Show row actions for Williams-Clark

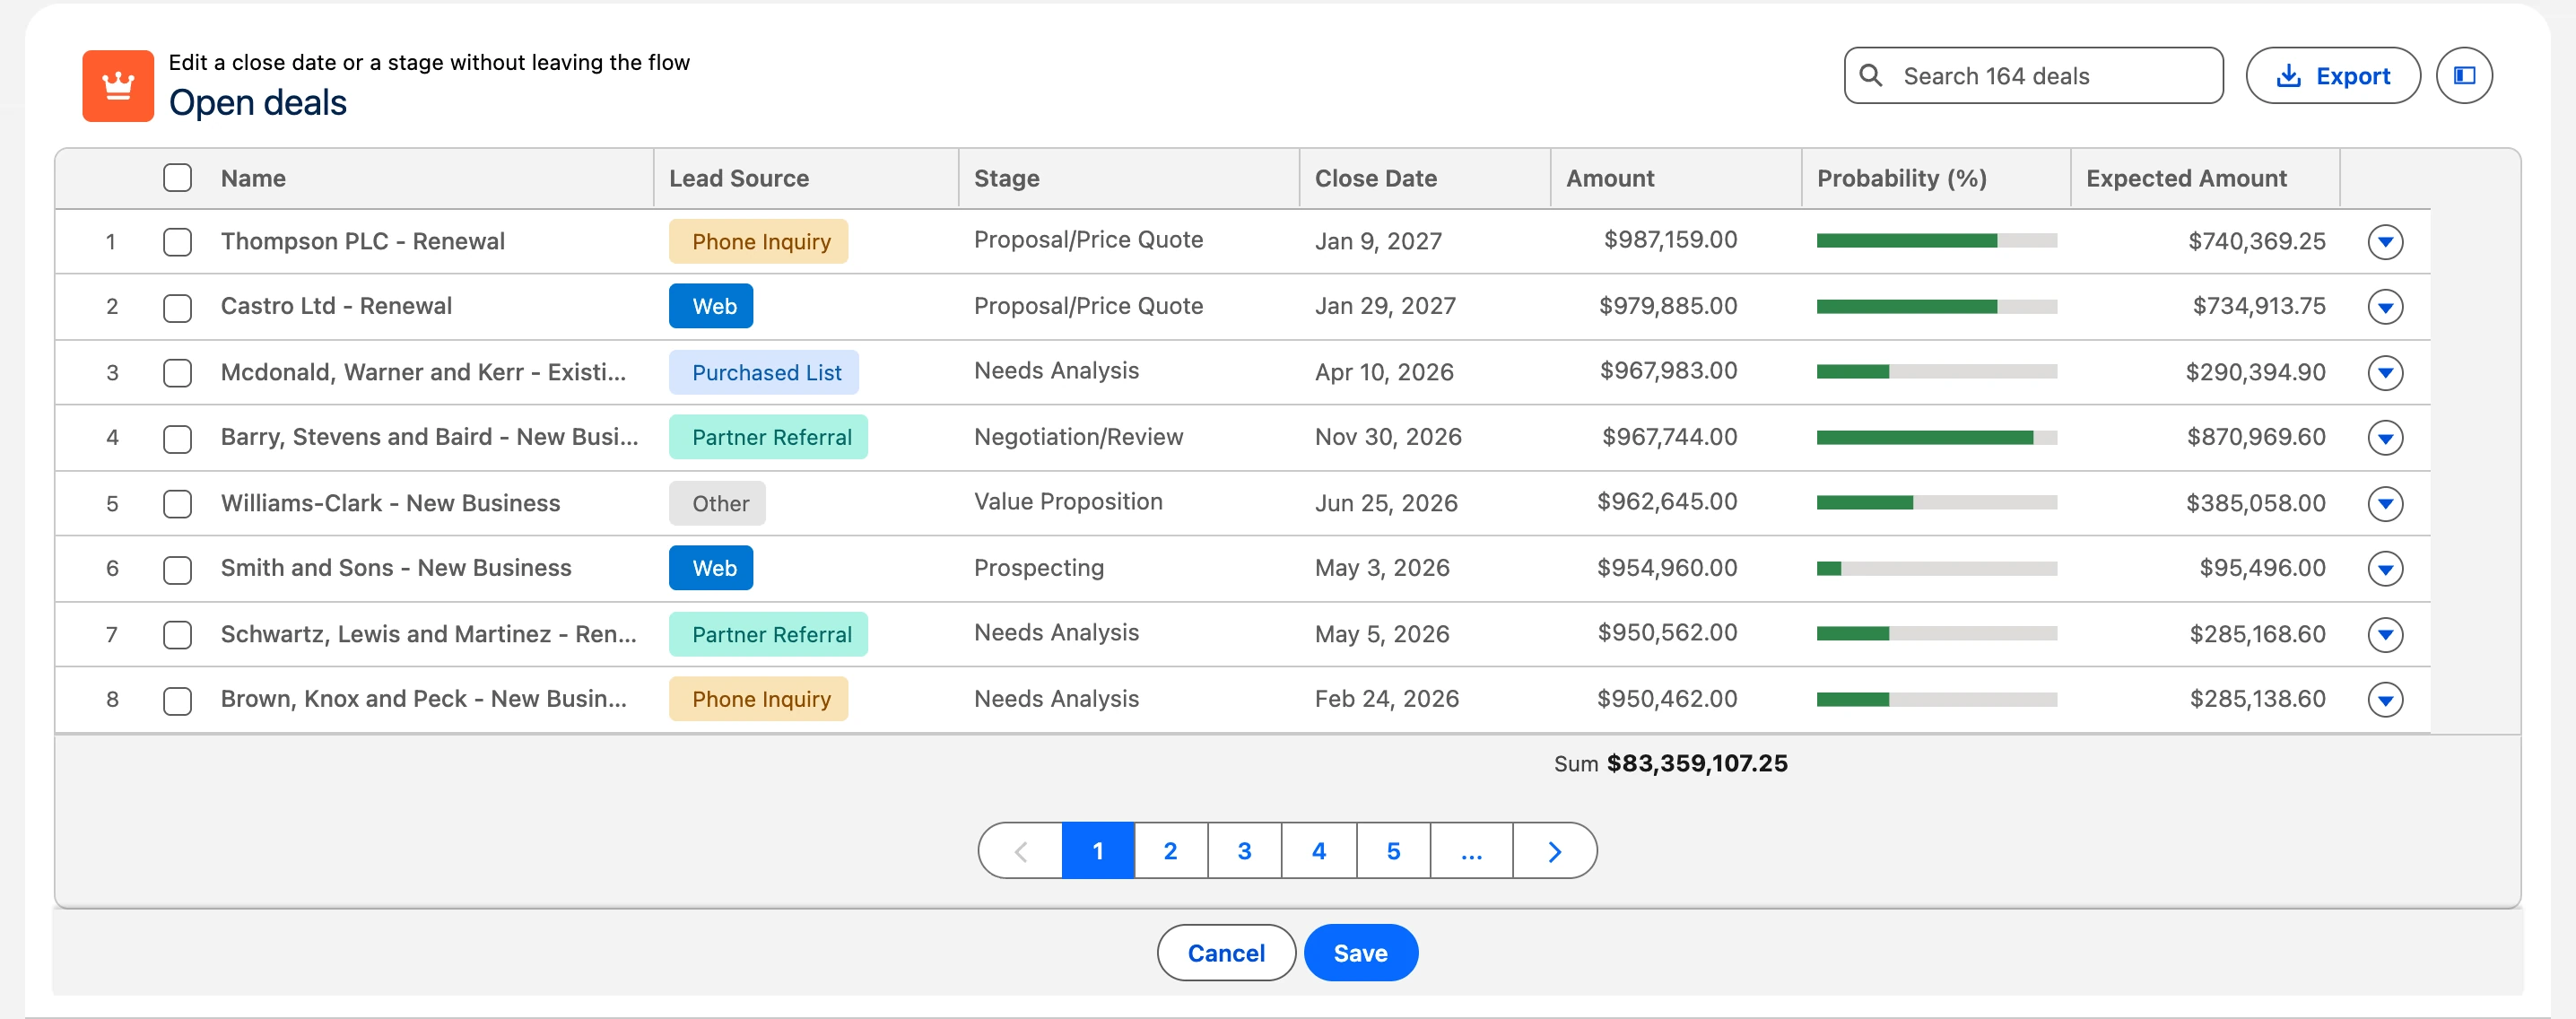tap(2385, 504)
